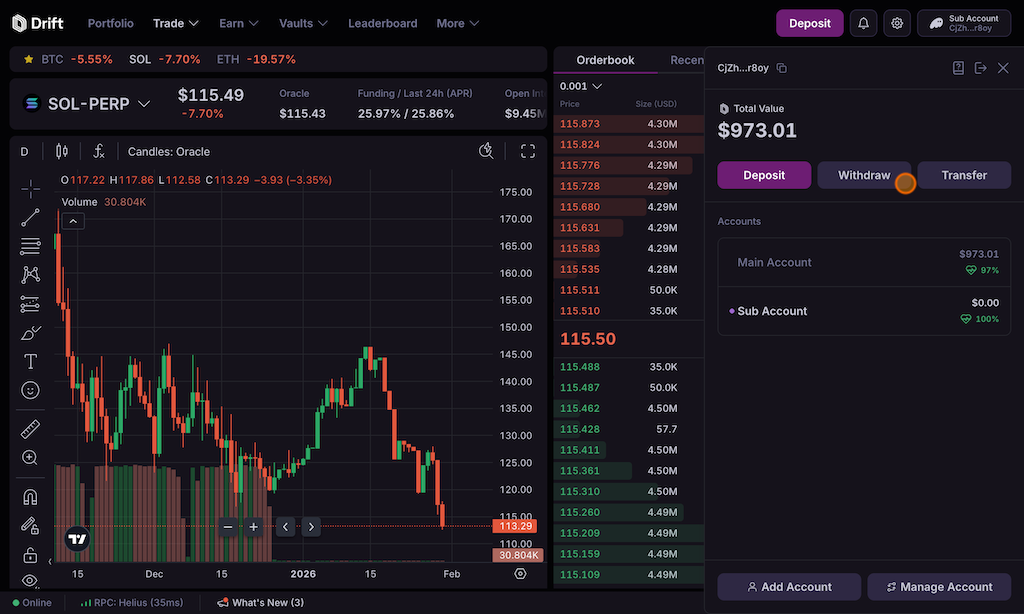Expand the Trade menu
This screenshot has height=614, width=1024.
click(x=176, y=23)
